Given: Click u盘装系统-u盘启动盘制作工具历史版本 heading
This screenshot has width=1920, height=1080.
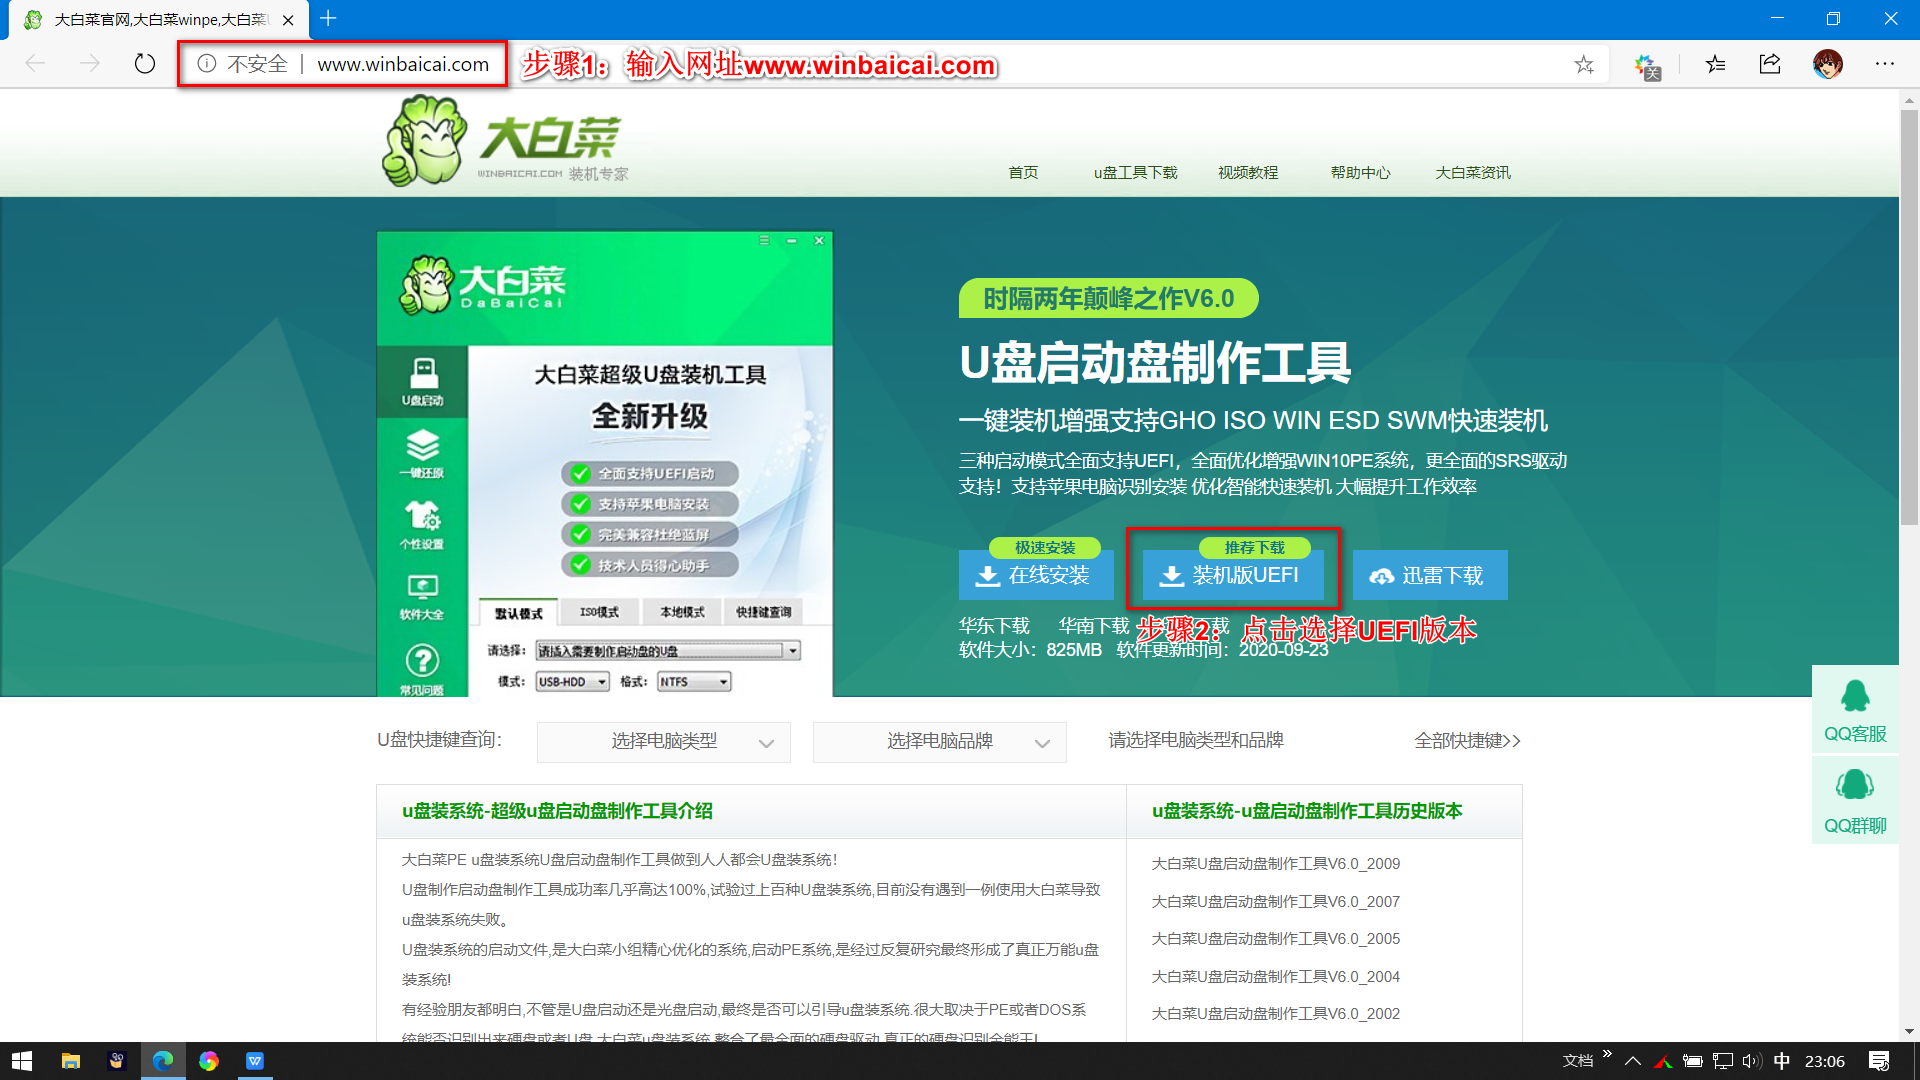Looking at the screenshot, I should click(1306, 811).
